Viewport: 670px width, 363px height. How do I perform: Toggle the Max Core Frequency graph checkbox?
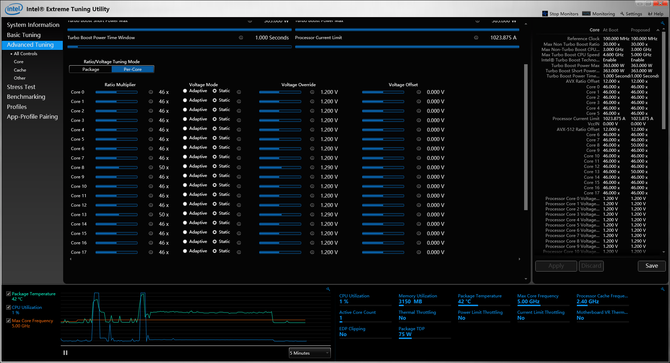coord(9,320)
